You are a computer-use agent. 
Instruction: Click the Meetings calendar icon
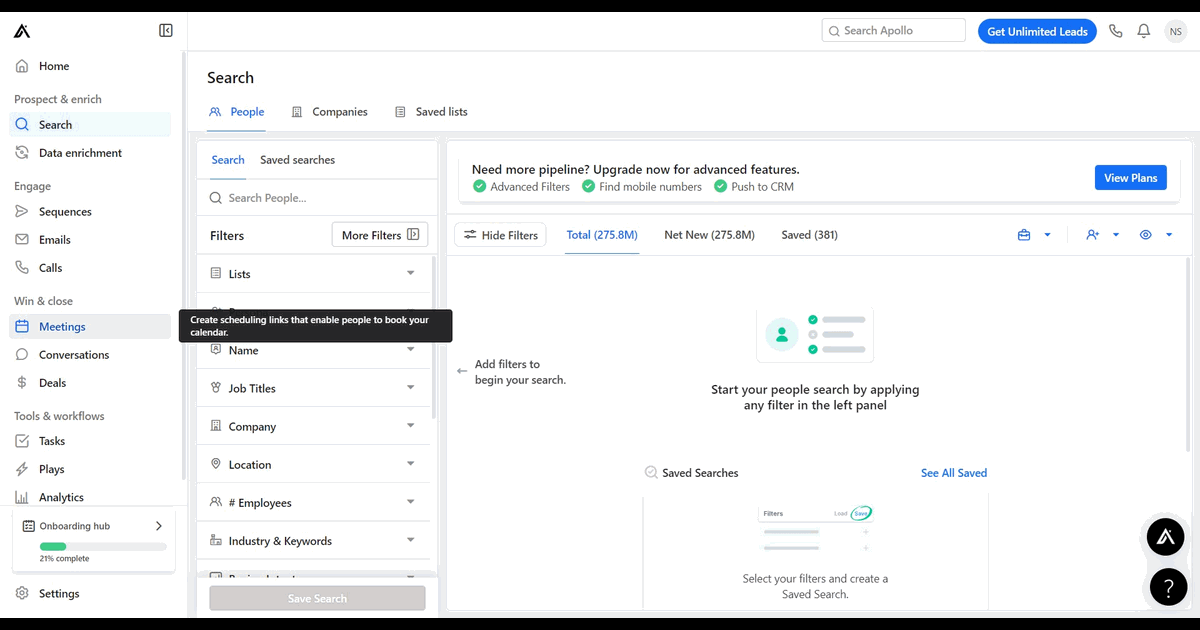tap(22, 327)
